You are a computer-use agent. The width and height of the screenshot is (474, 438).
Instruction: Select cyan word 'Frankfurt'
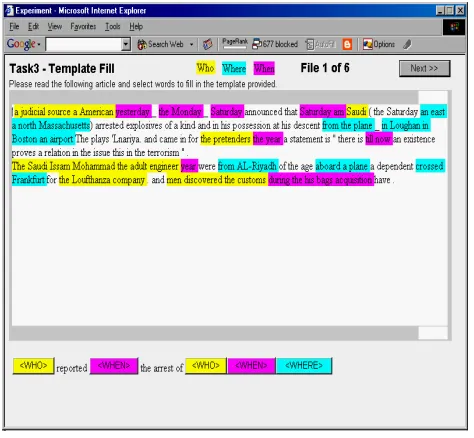(28, 180)
